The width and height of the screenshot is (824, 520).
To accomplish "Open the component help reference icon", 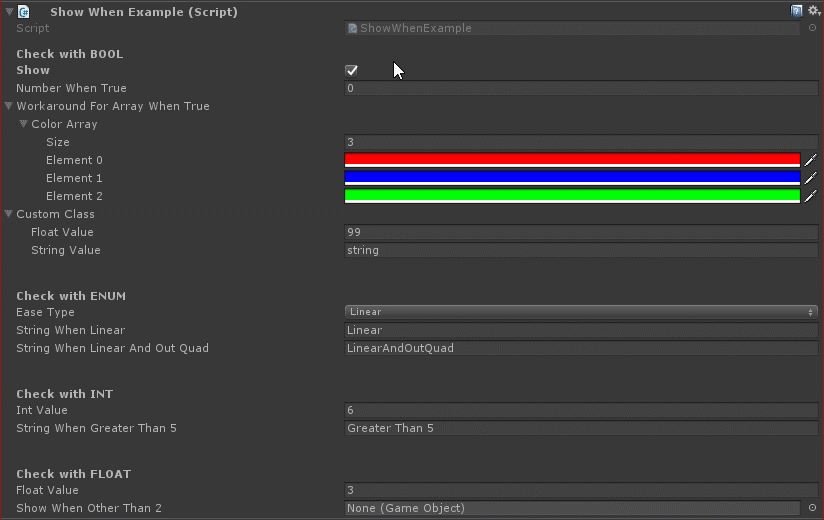I will coord(797,11).
